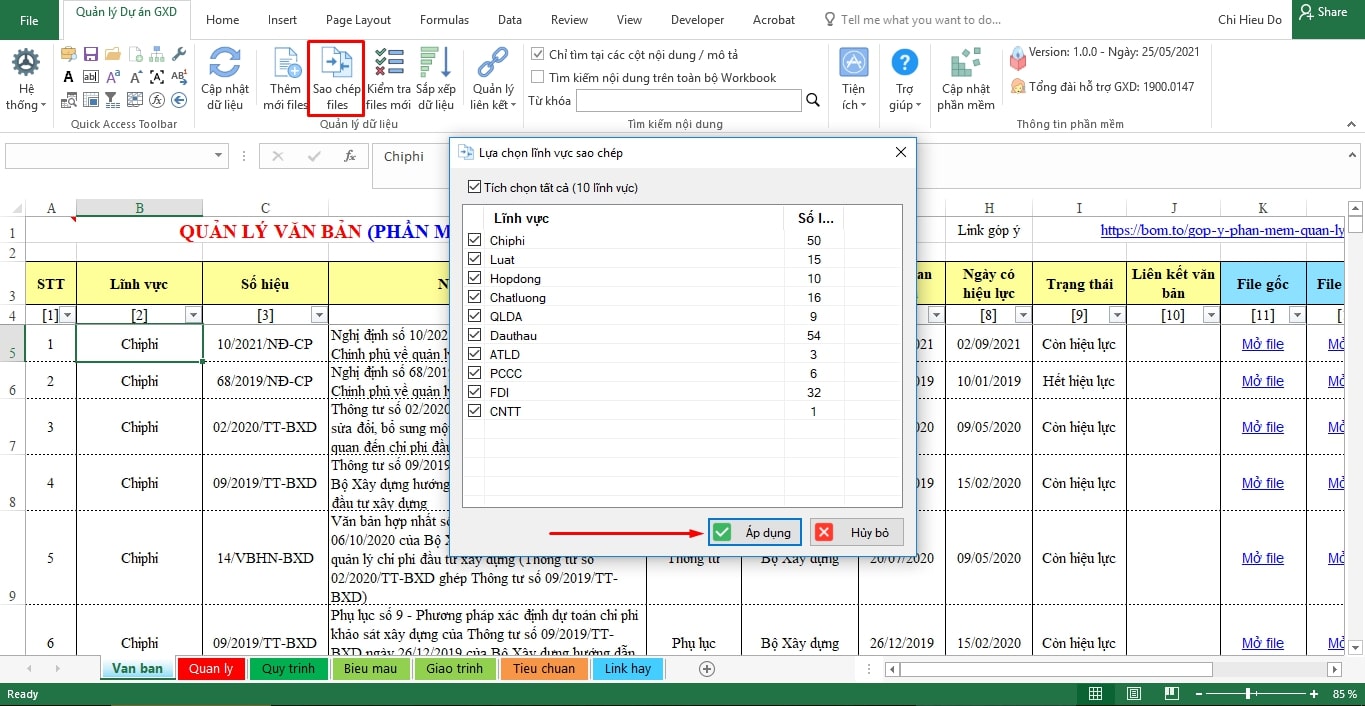Open filter dropdown for Lĩnh vực column
Viewport: 1365px width, 706px height.
(x=192, y=315)
